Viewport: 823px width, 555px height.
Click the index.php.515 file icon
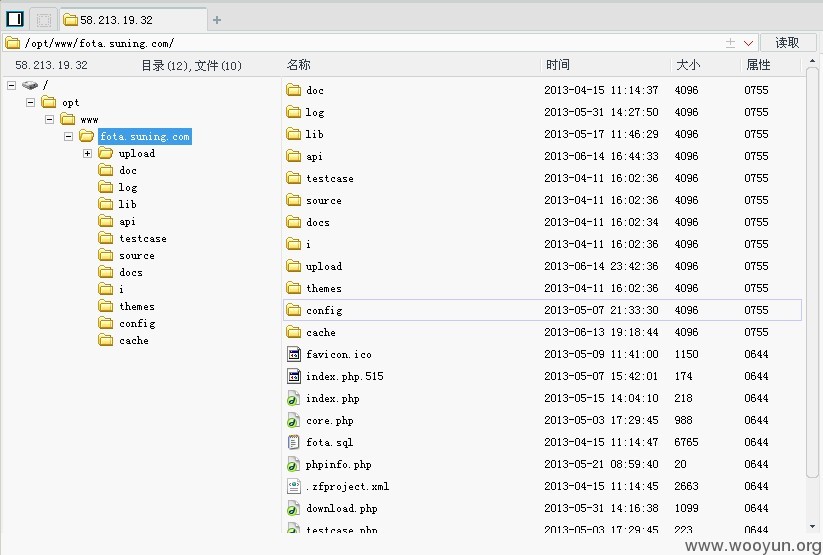294,376
